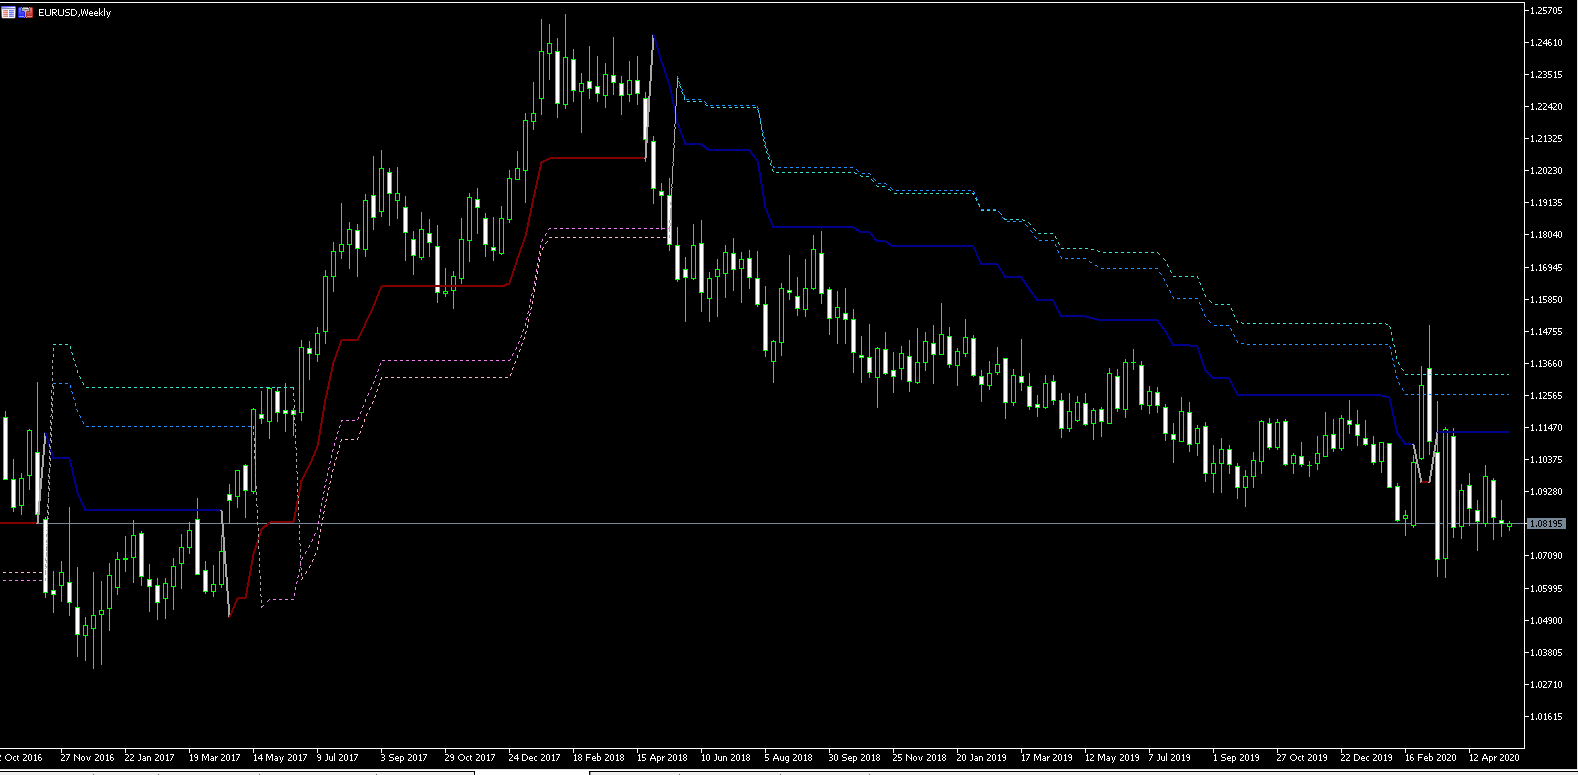Screen dimensions: 1578x775
Task: Select the 19 Mar 2017 date marker
Action: point(214,757)
